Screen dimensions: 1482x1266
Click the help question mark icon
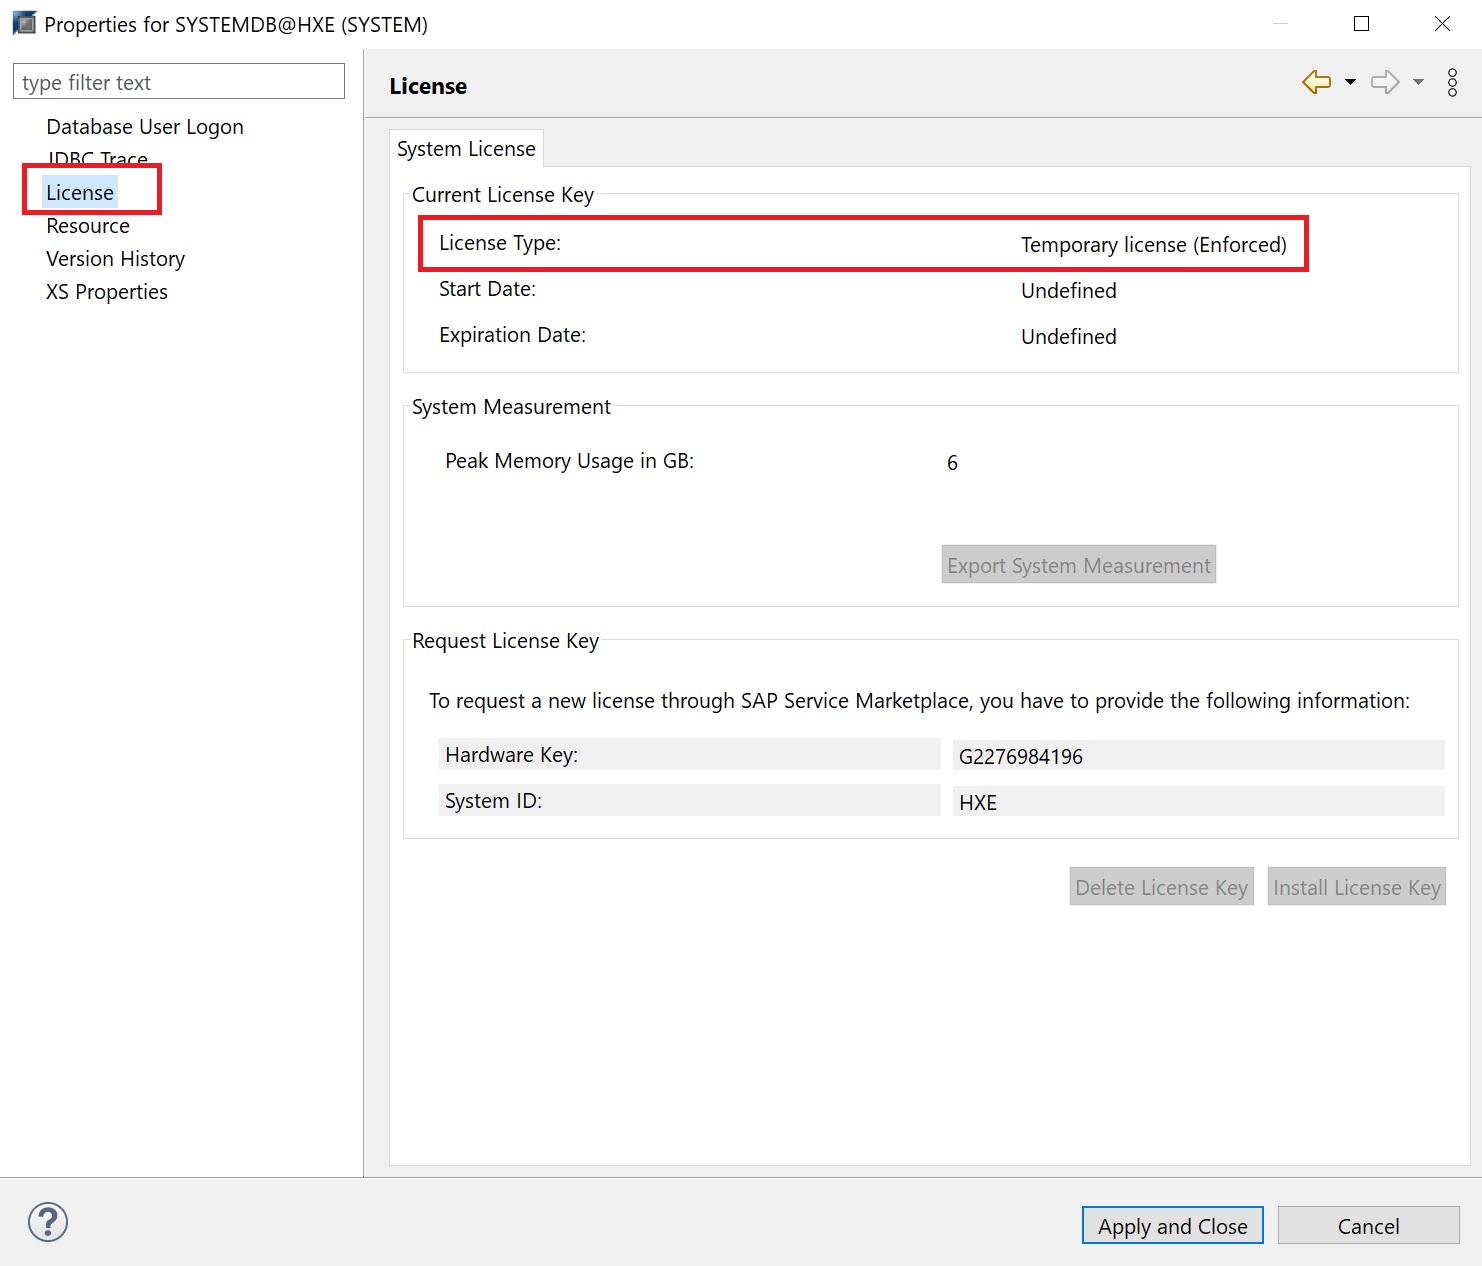click(48, 1222)
